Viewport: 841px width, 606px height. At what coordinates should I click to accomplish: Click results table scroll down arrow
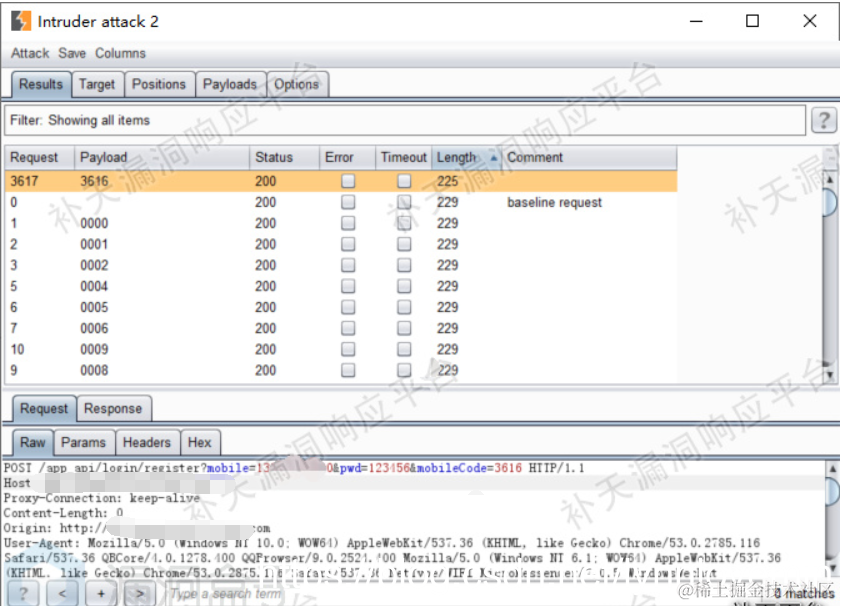coord(830,375)
